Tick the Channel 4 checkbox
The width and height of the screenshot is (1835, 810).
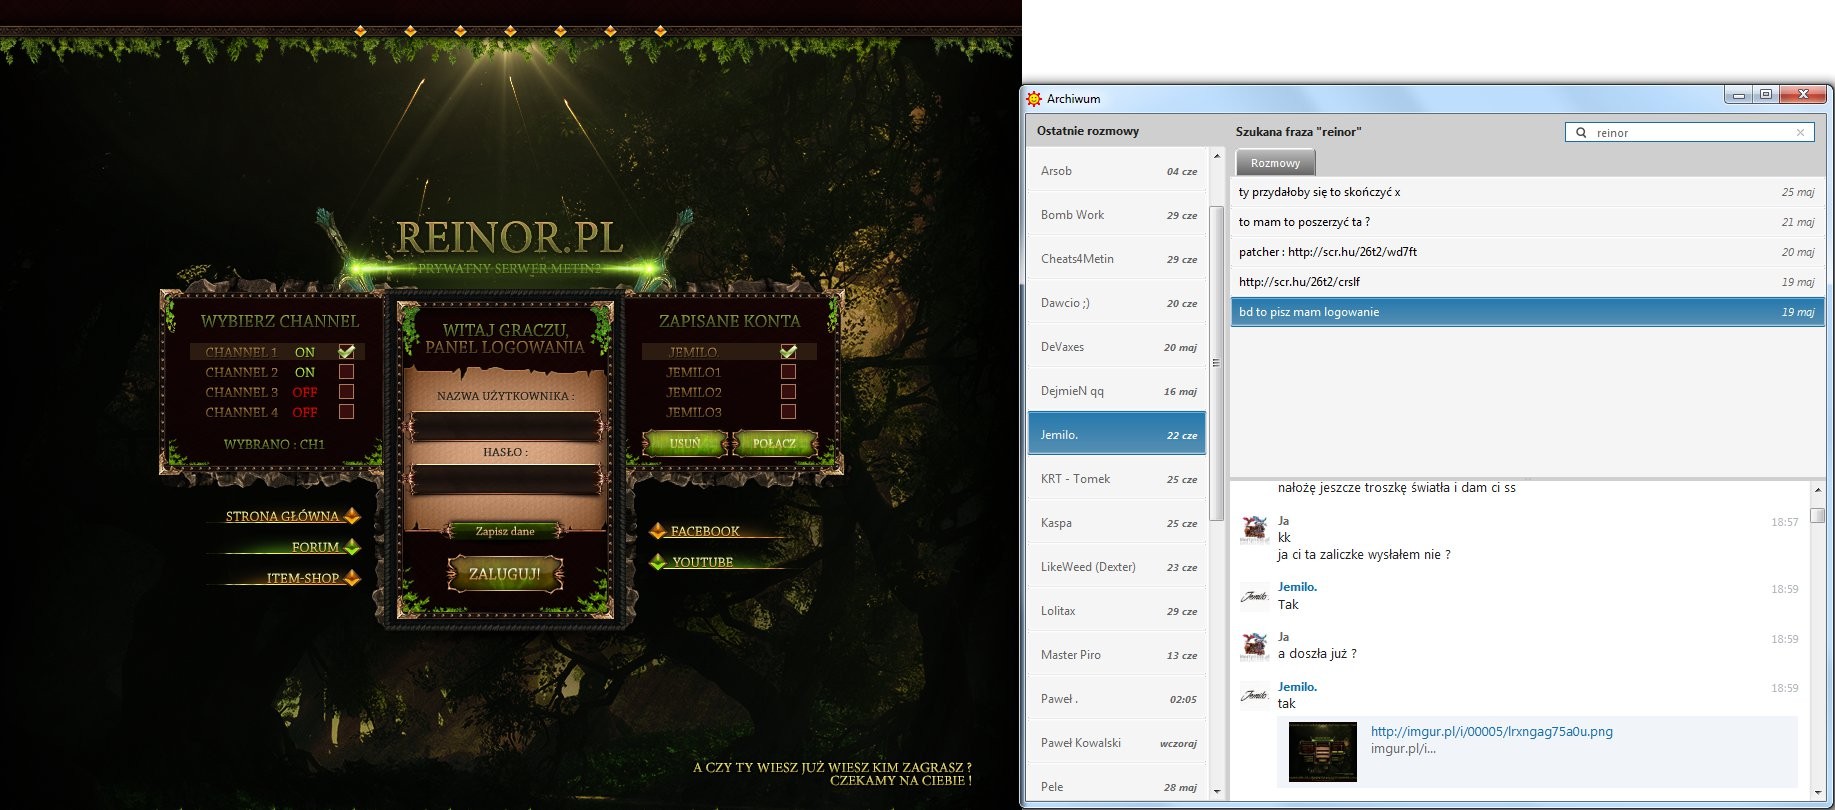coord(346,411)
